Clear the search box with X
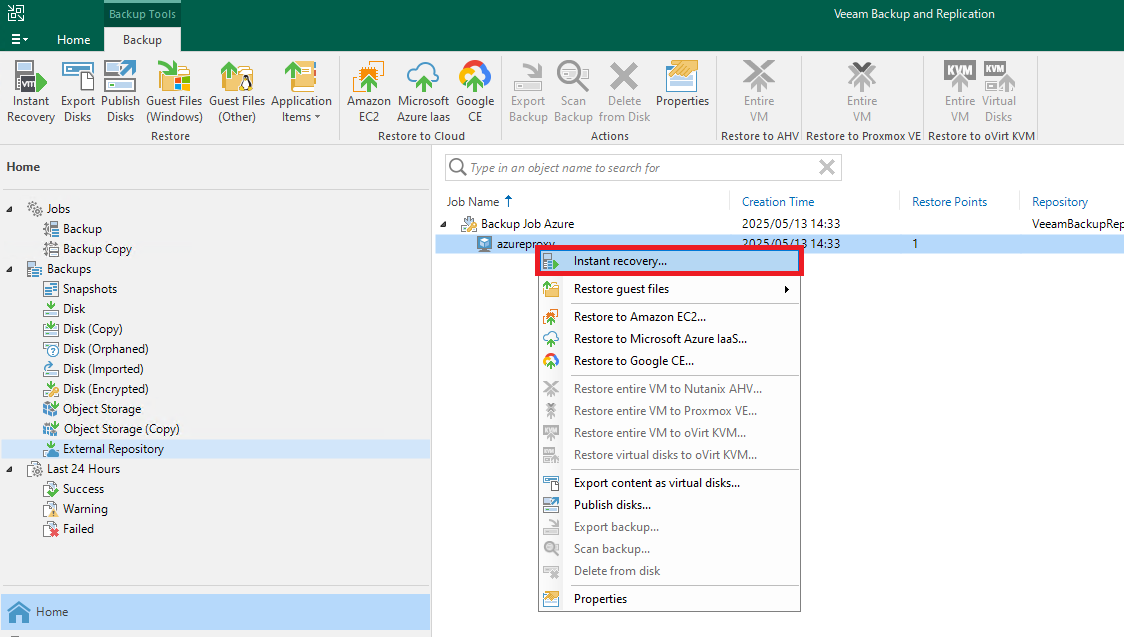Image resolution: width=1124 pixels, height=637 pixels. 827,168
